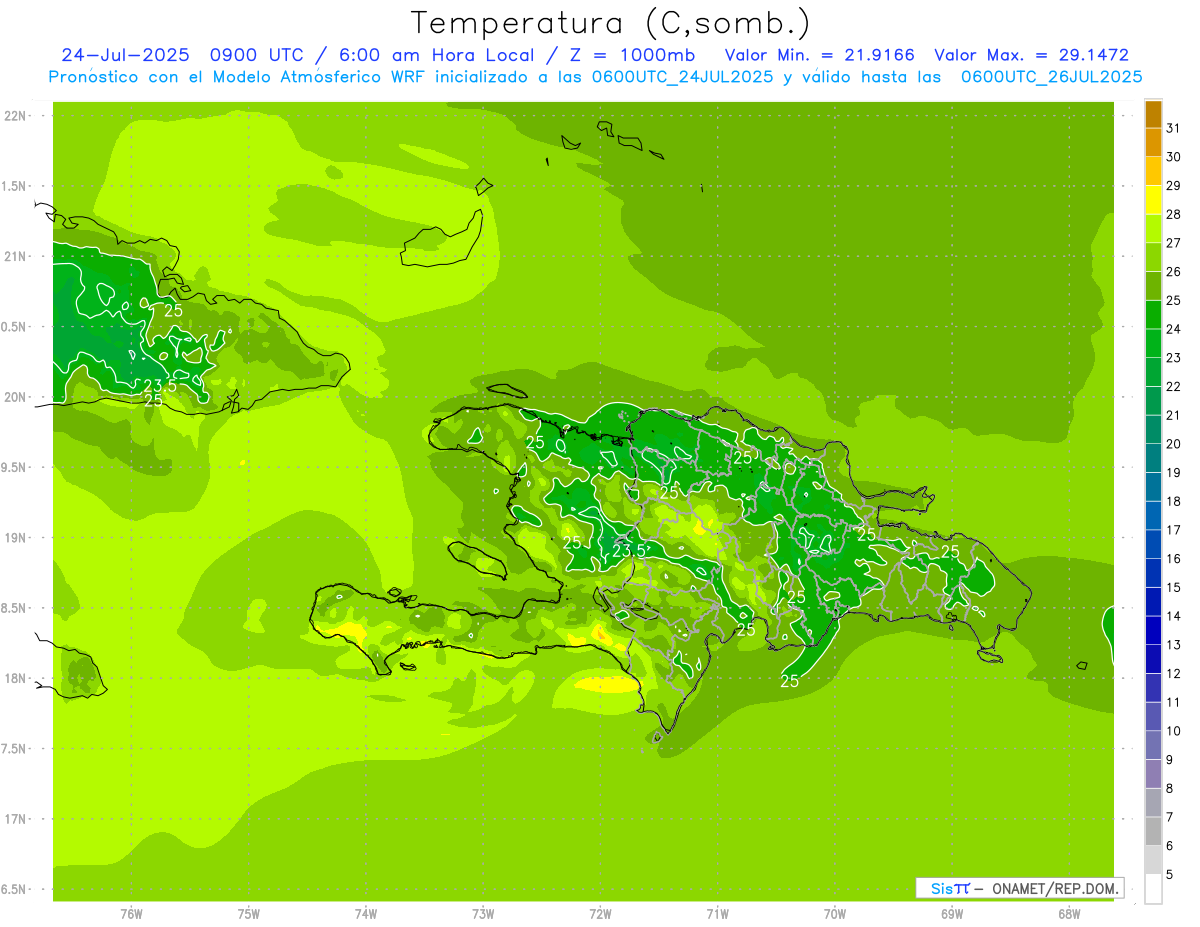Pick the dark blue swatch between 13 and 14
1200x927 pixels.
1153,630
